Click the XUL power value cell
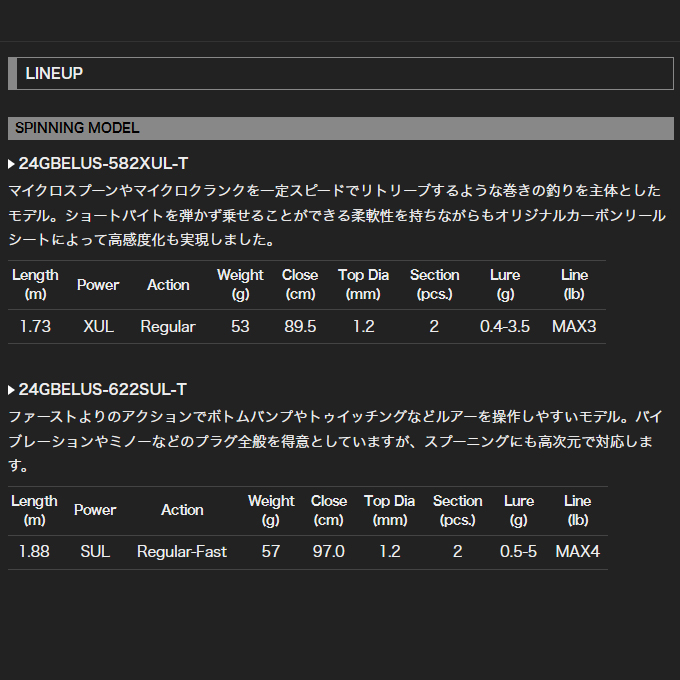 (98, 327)
